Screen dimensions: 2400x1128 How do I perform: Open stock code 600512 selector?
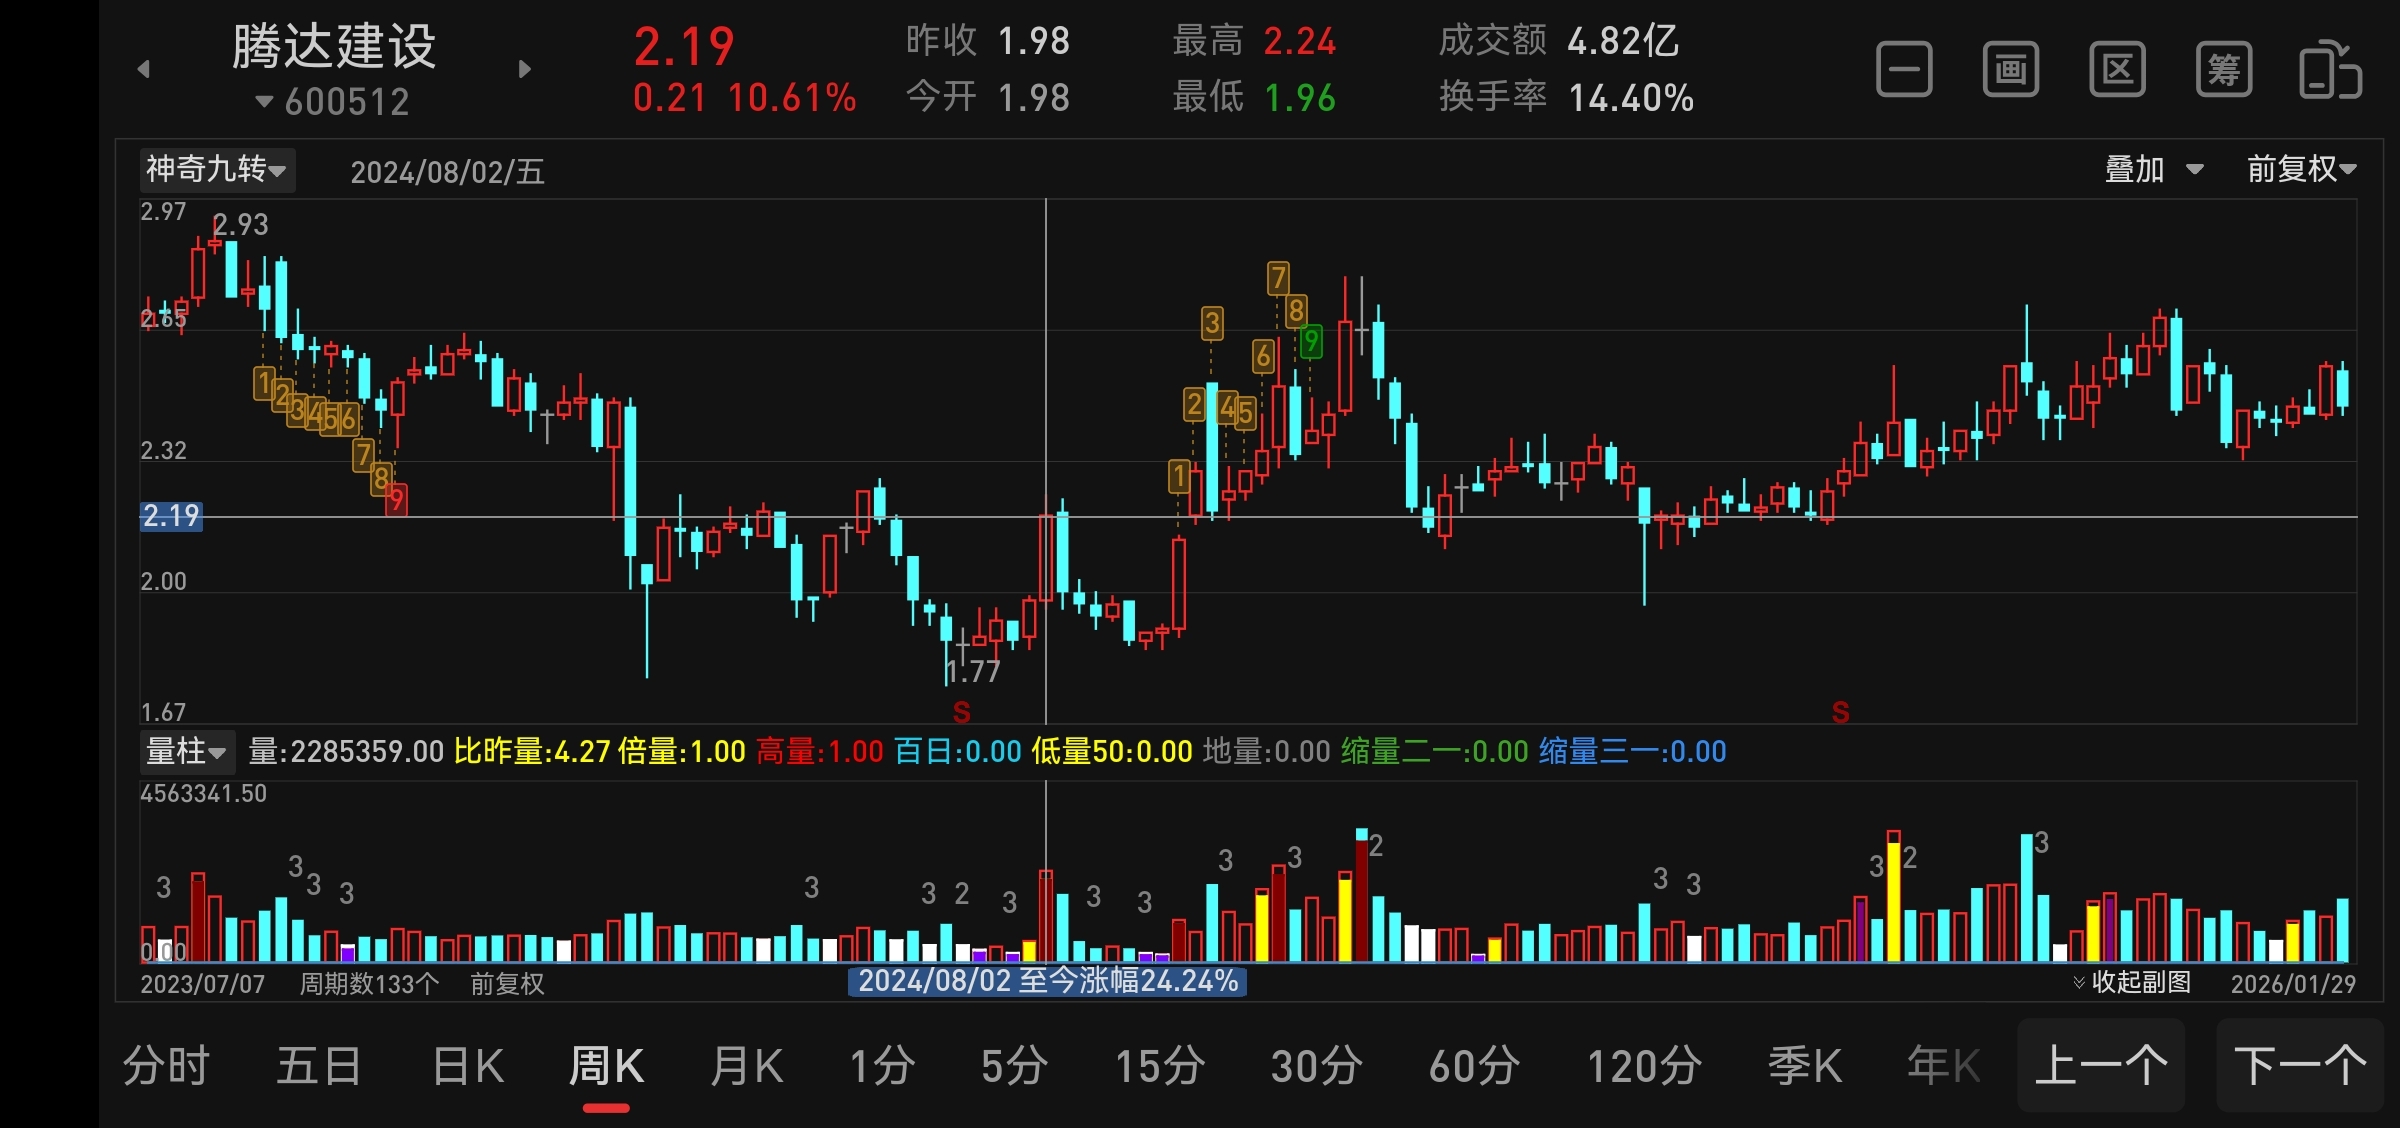pyautogui.click(x=333, y=102)
